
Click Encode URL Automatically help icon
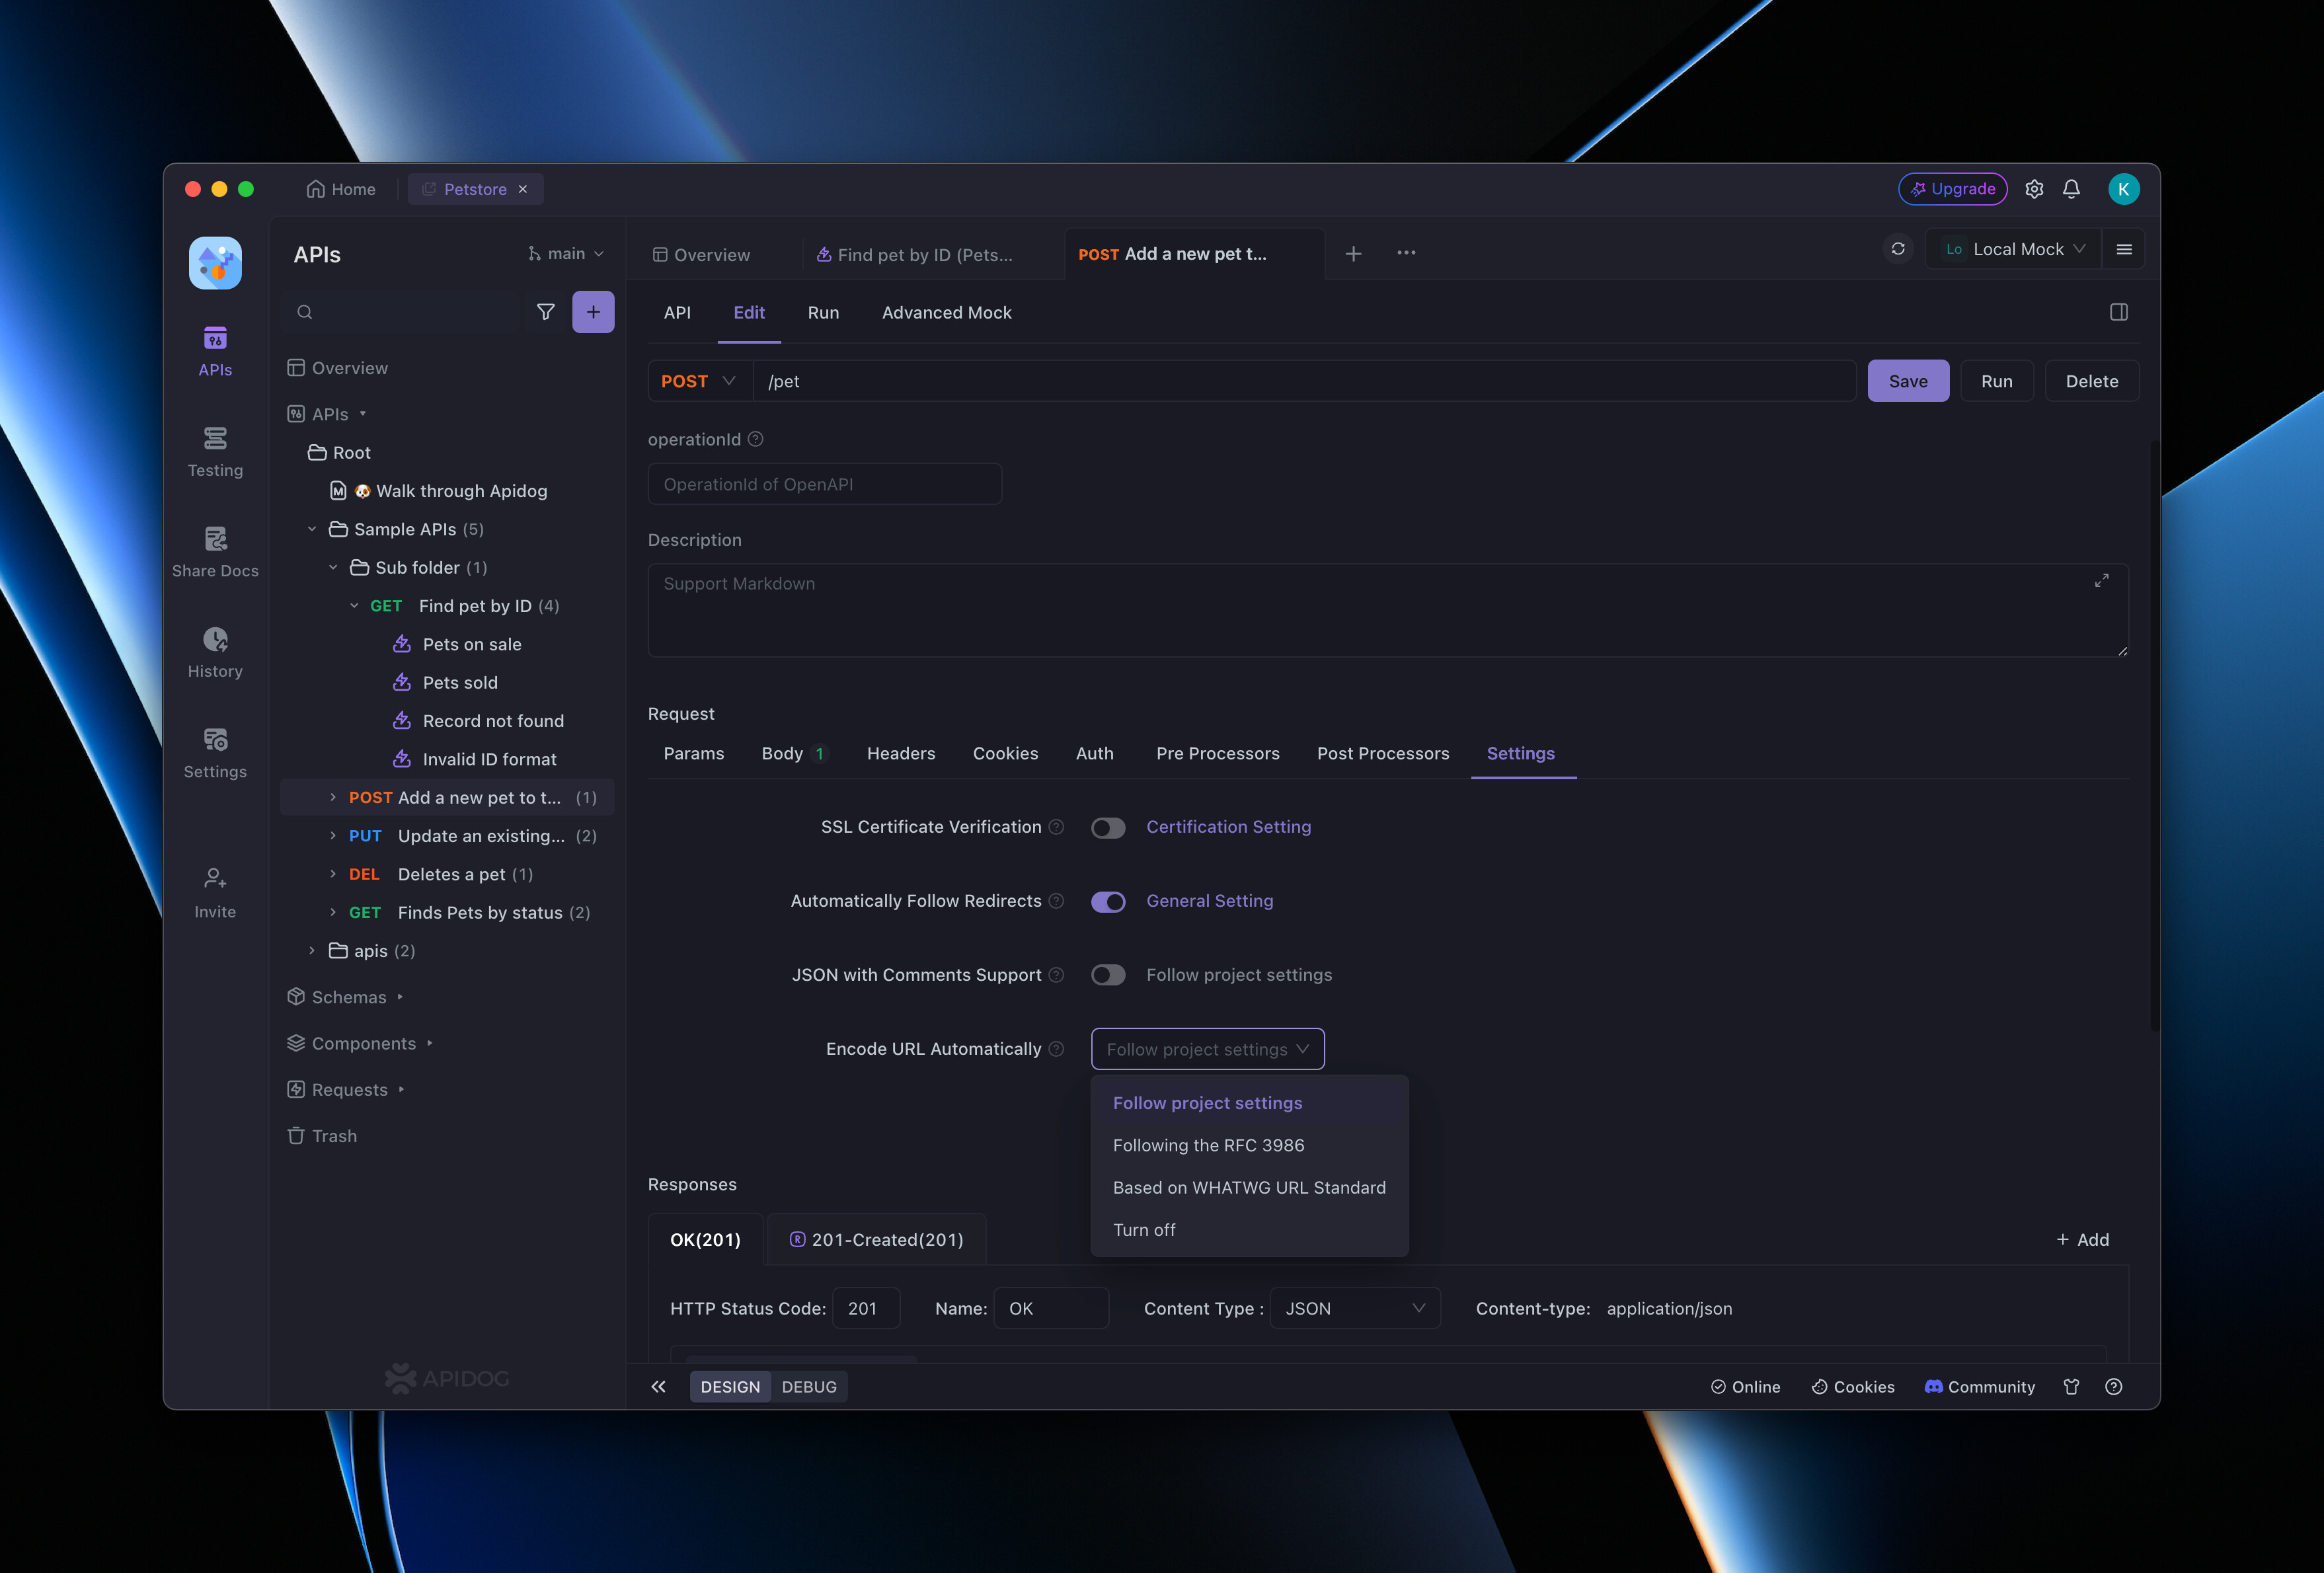pyautogui.click(x=1056, y=1049)
